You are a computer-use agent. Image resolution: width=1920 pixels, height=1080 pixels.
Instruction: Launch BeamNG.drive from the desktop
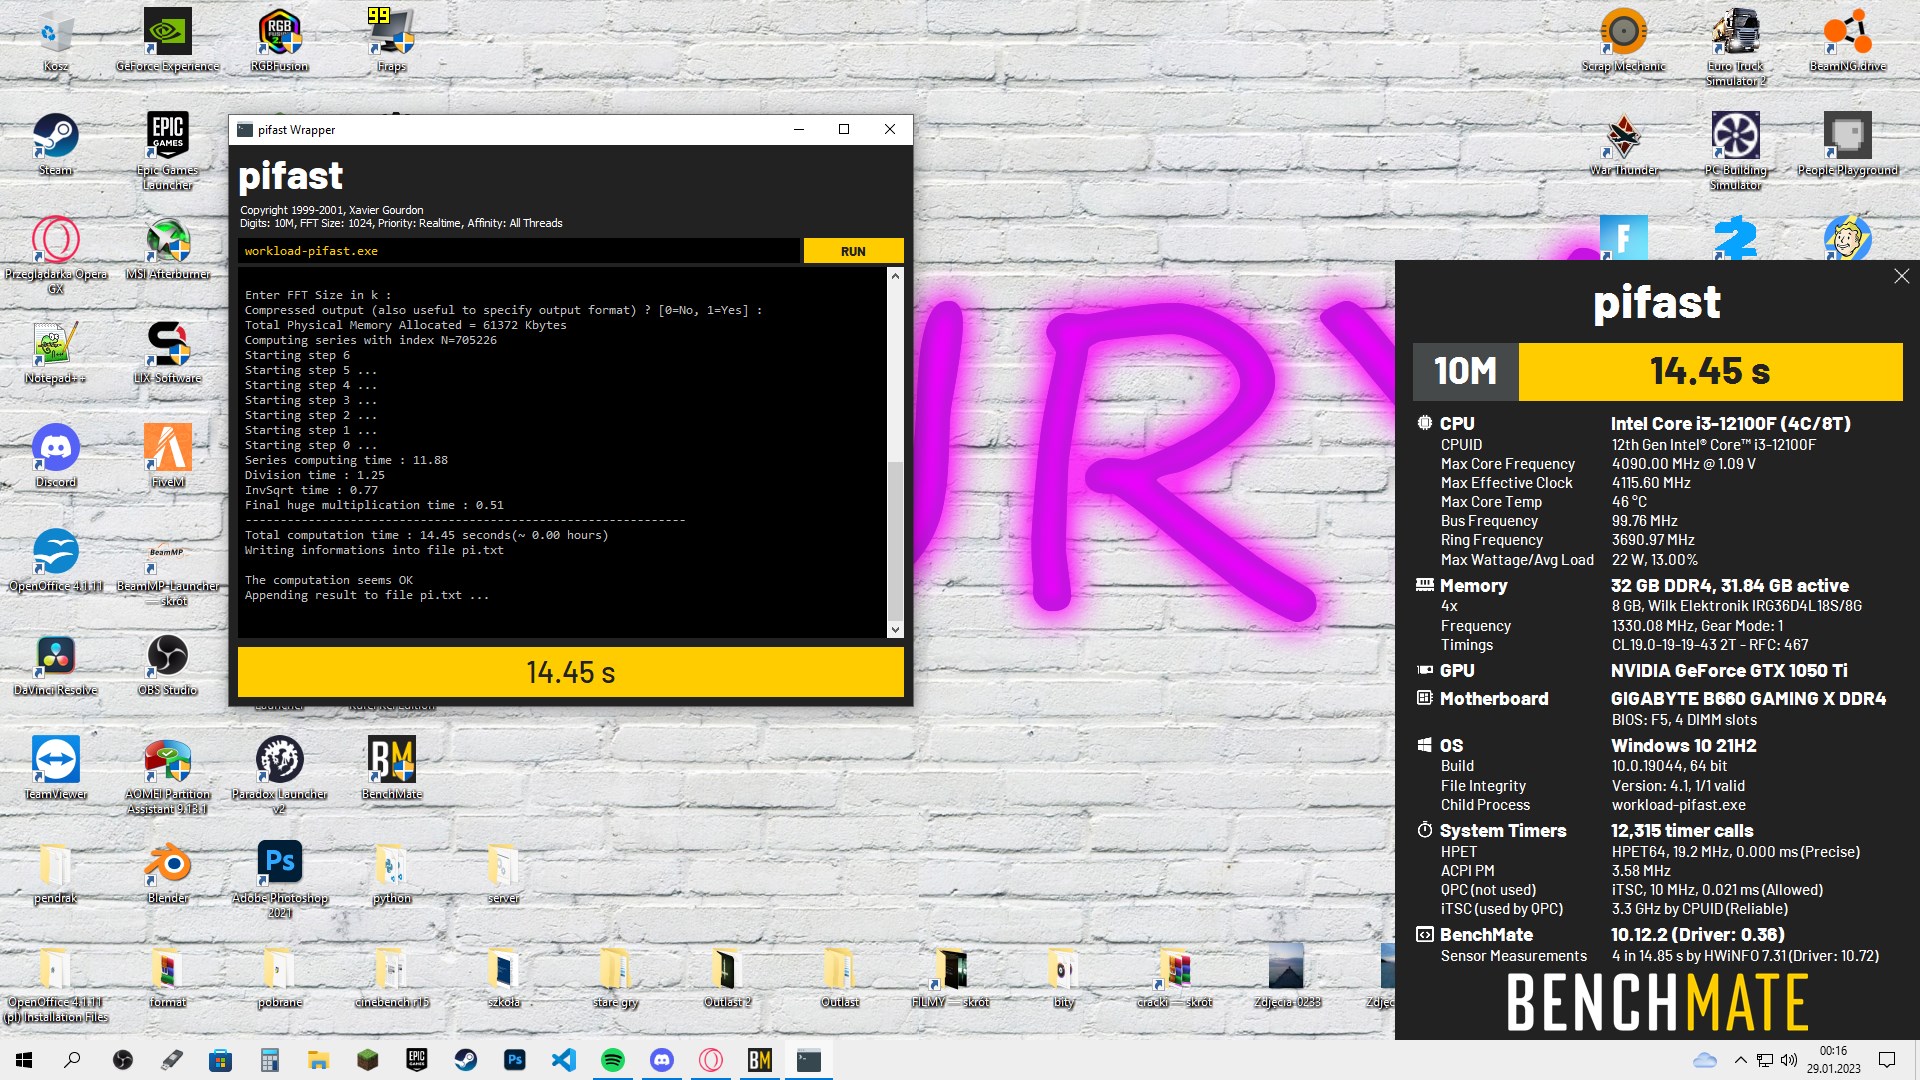(1848, 42)
